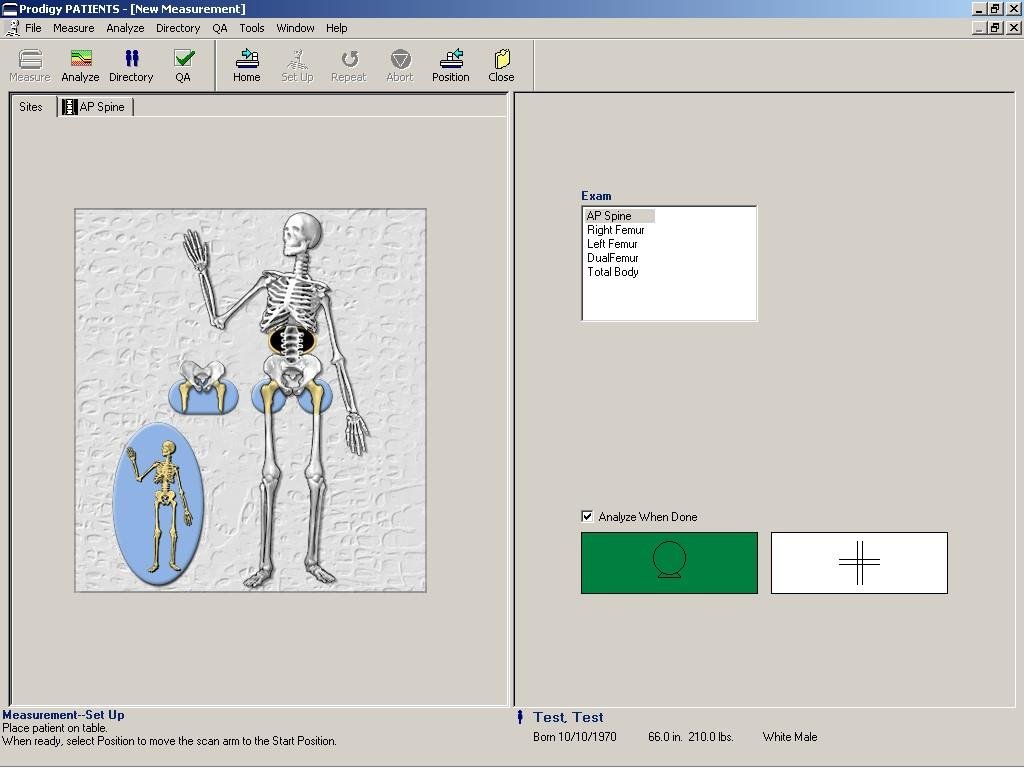This screenshot has width=1024, height=768.
Task: Click patient name Test, Test
Action: pos(568,717)
